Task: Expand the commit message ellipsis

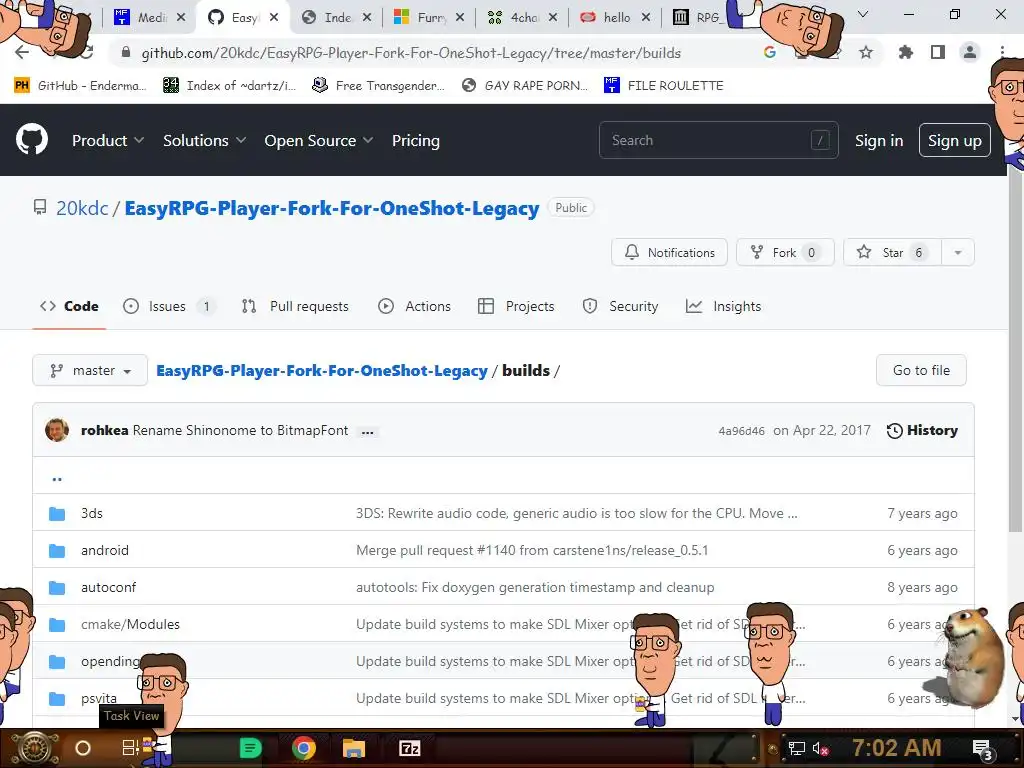Action: click(x=368, y=432)
